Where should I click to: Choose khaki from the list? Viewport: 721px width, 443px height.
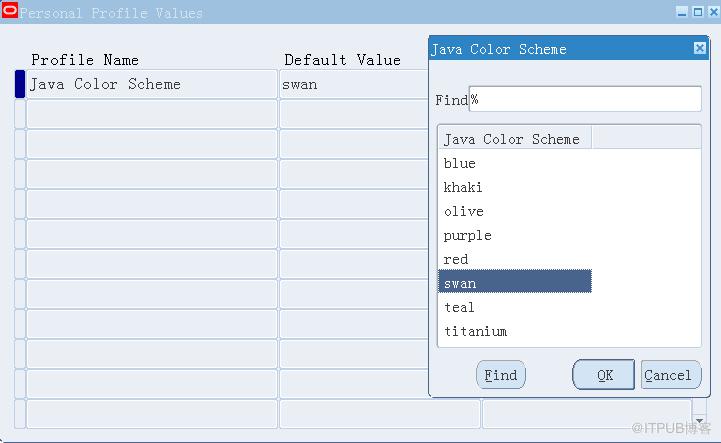tap(463, 187)
